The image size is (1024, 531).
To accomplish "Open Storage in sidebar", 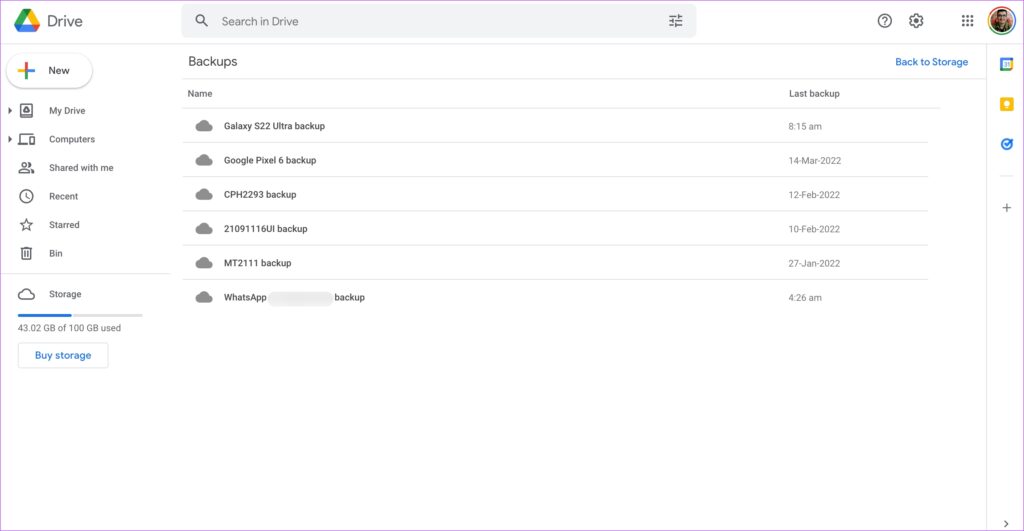I will 65,294.
